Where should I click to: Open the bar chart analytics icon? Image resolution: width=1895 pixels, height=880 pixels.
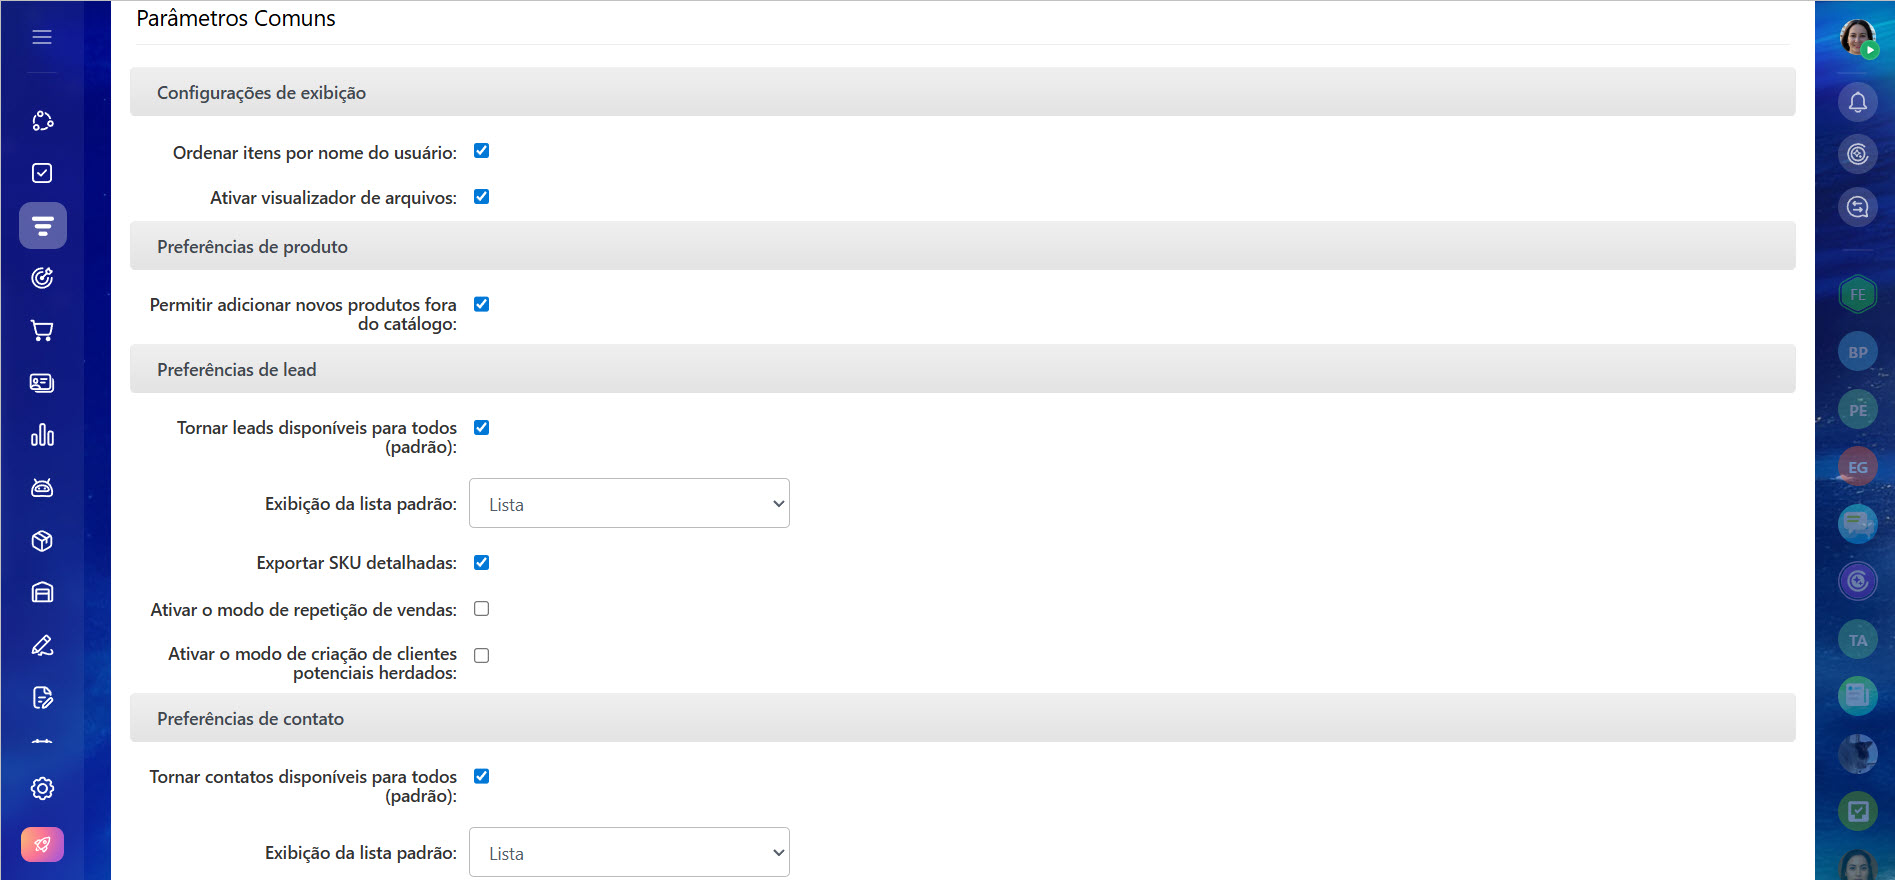[x=42, y=436]
